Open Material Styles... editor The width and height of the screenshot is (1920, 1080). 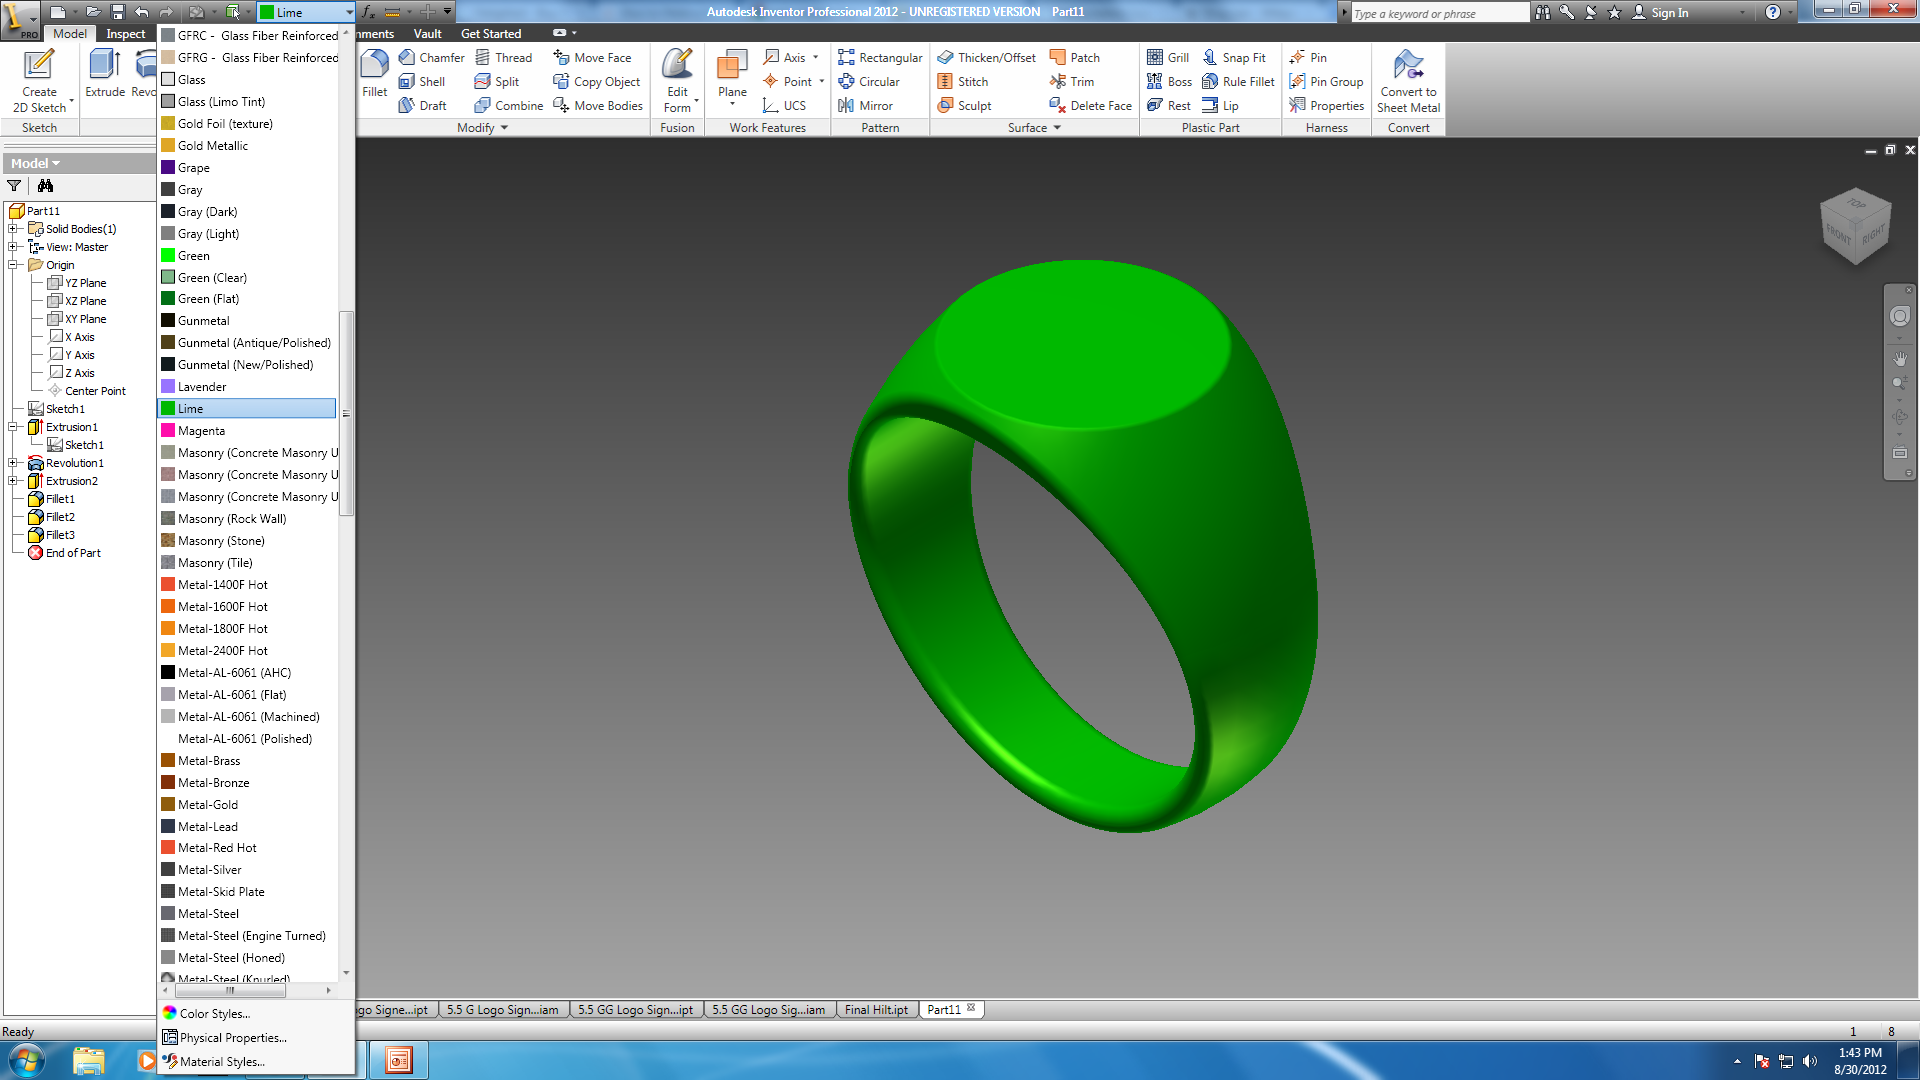coord(222,1062)
